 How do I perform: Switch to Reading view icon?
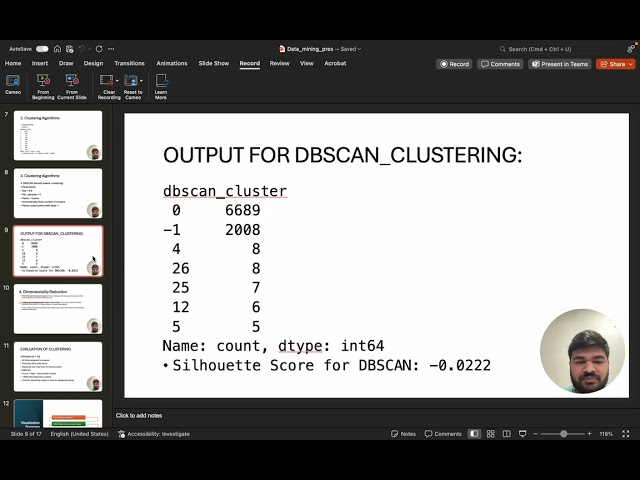tap(507, 434)
